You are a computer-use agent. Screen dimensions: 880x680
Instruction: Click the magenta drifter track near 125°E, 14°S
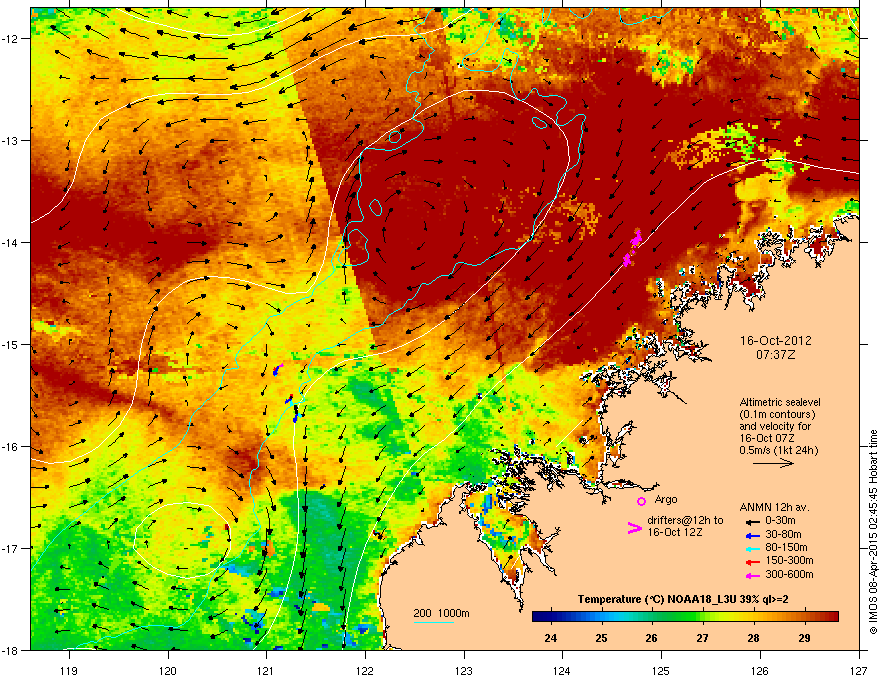point(632,247)
